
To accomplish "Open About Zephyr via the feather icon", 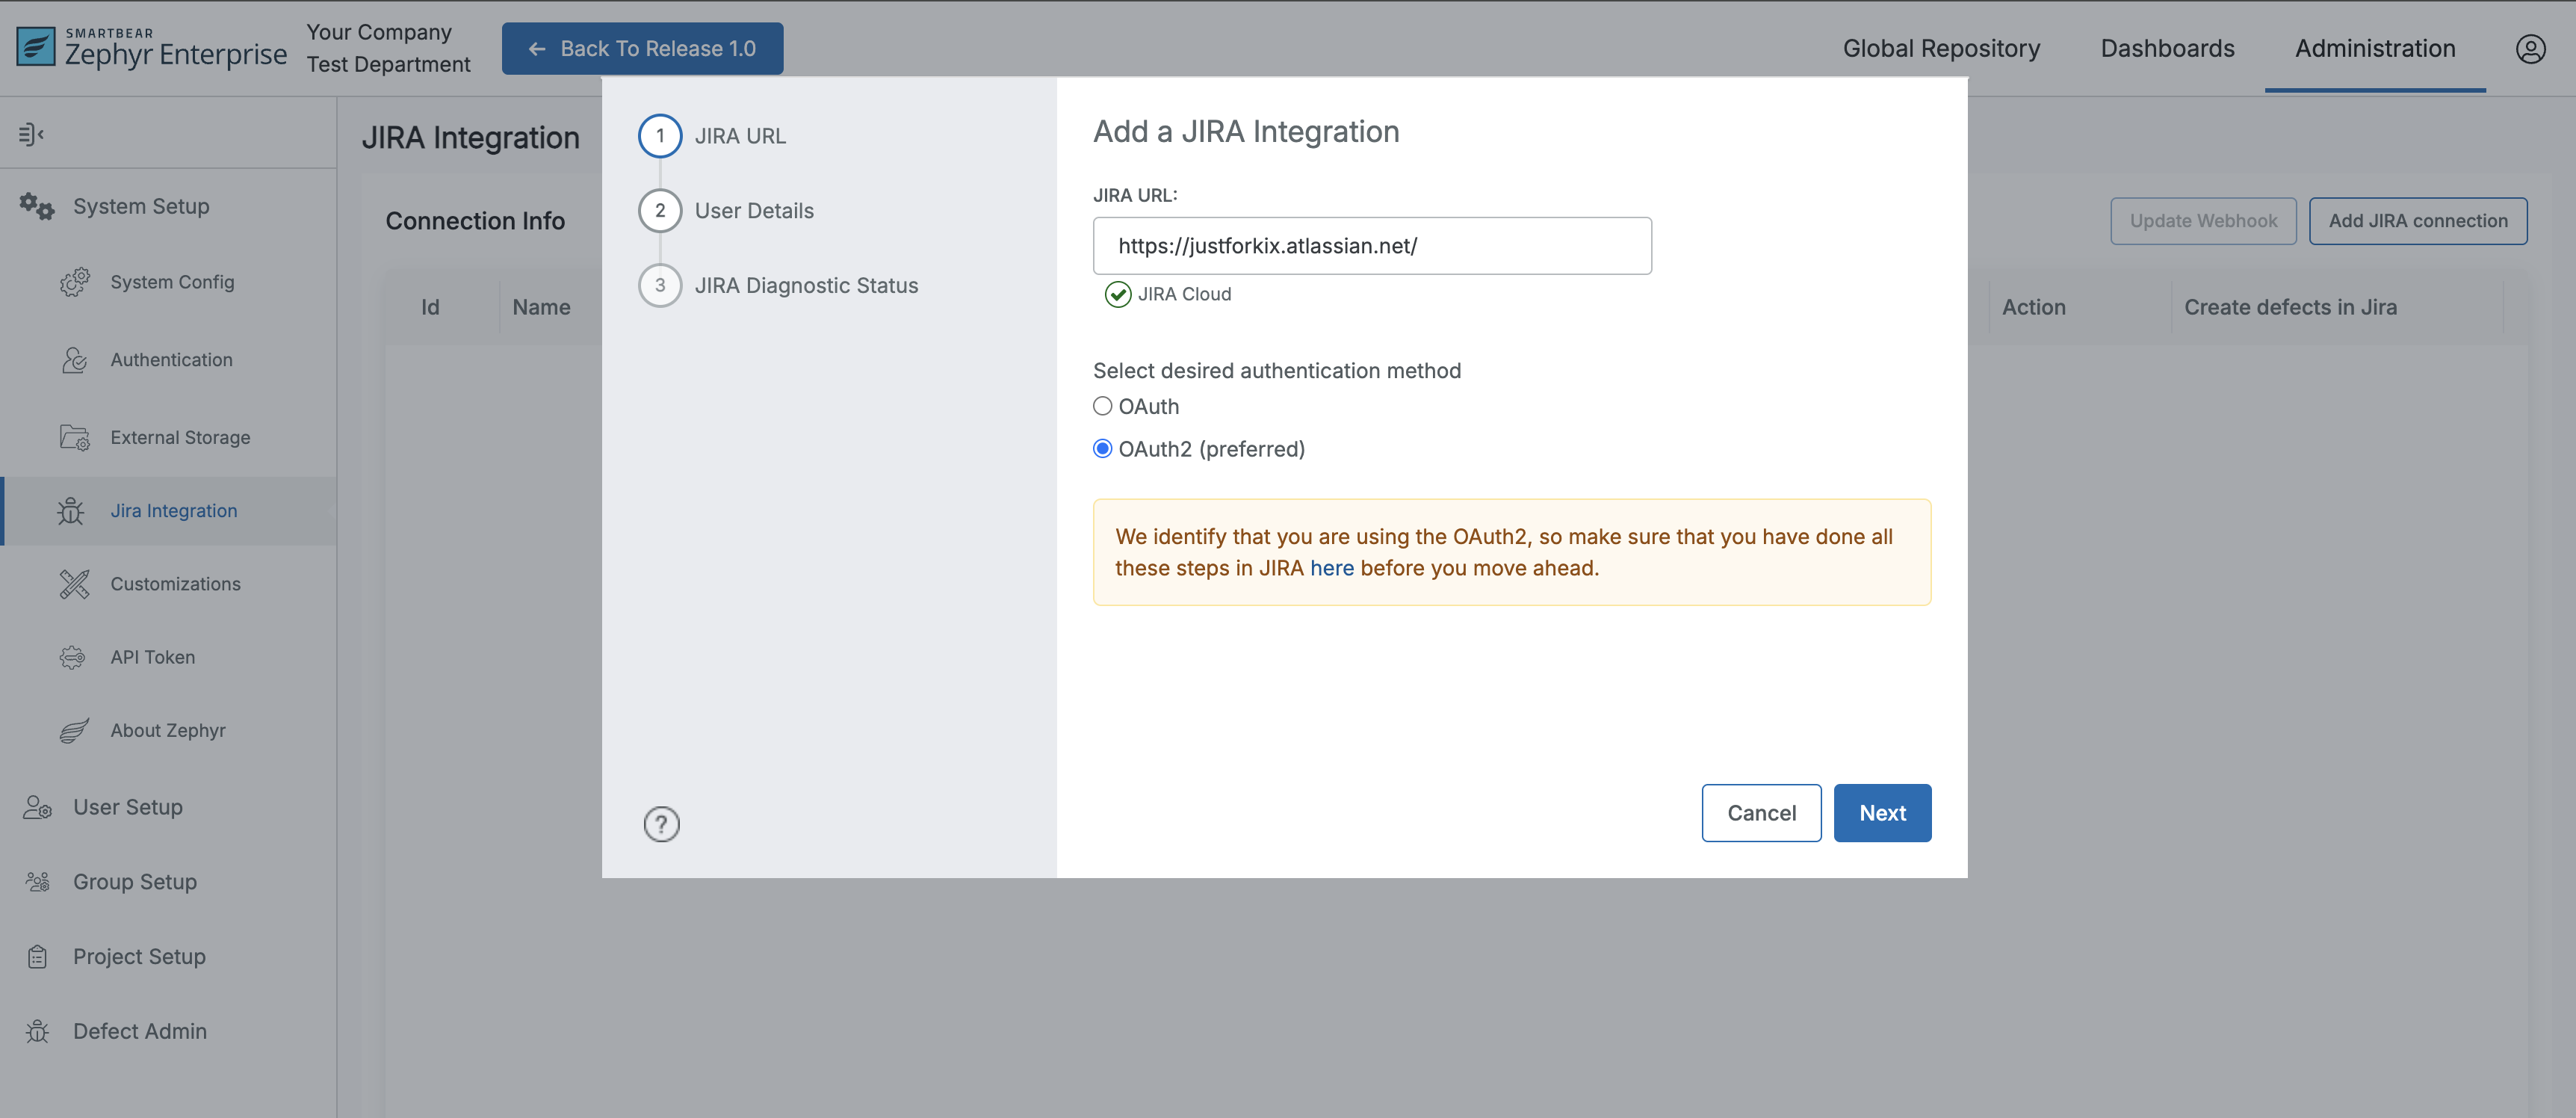I will point(72,730).
